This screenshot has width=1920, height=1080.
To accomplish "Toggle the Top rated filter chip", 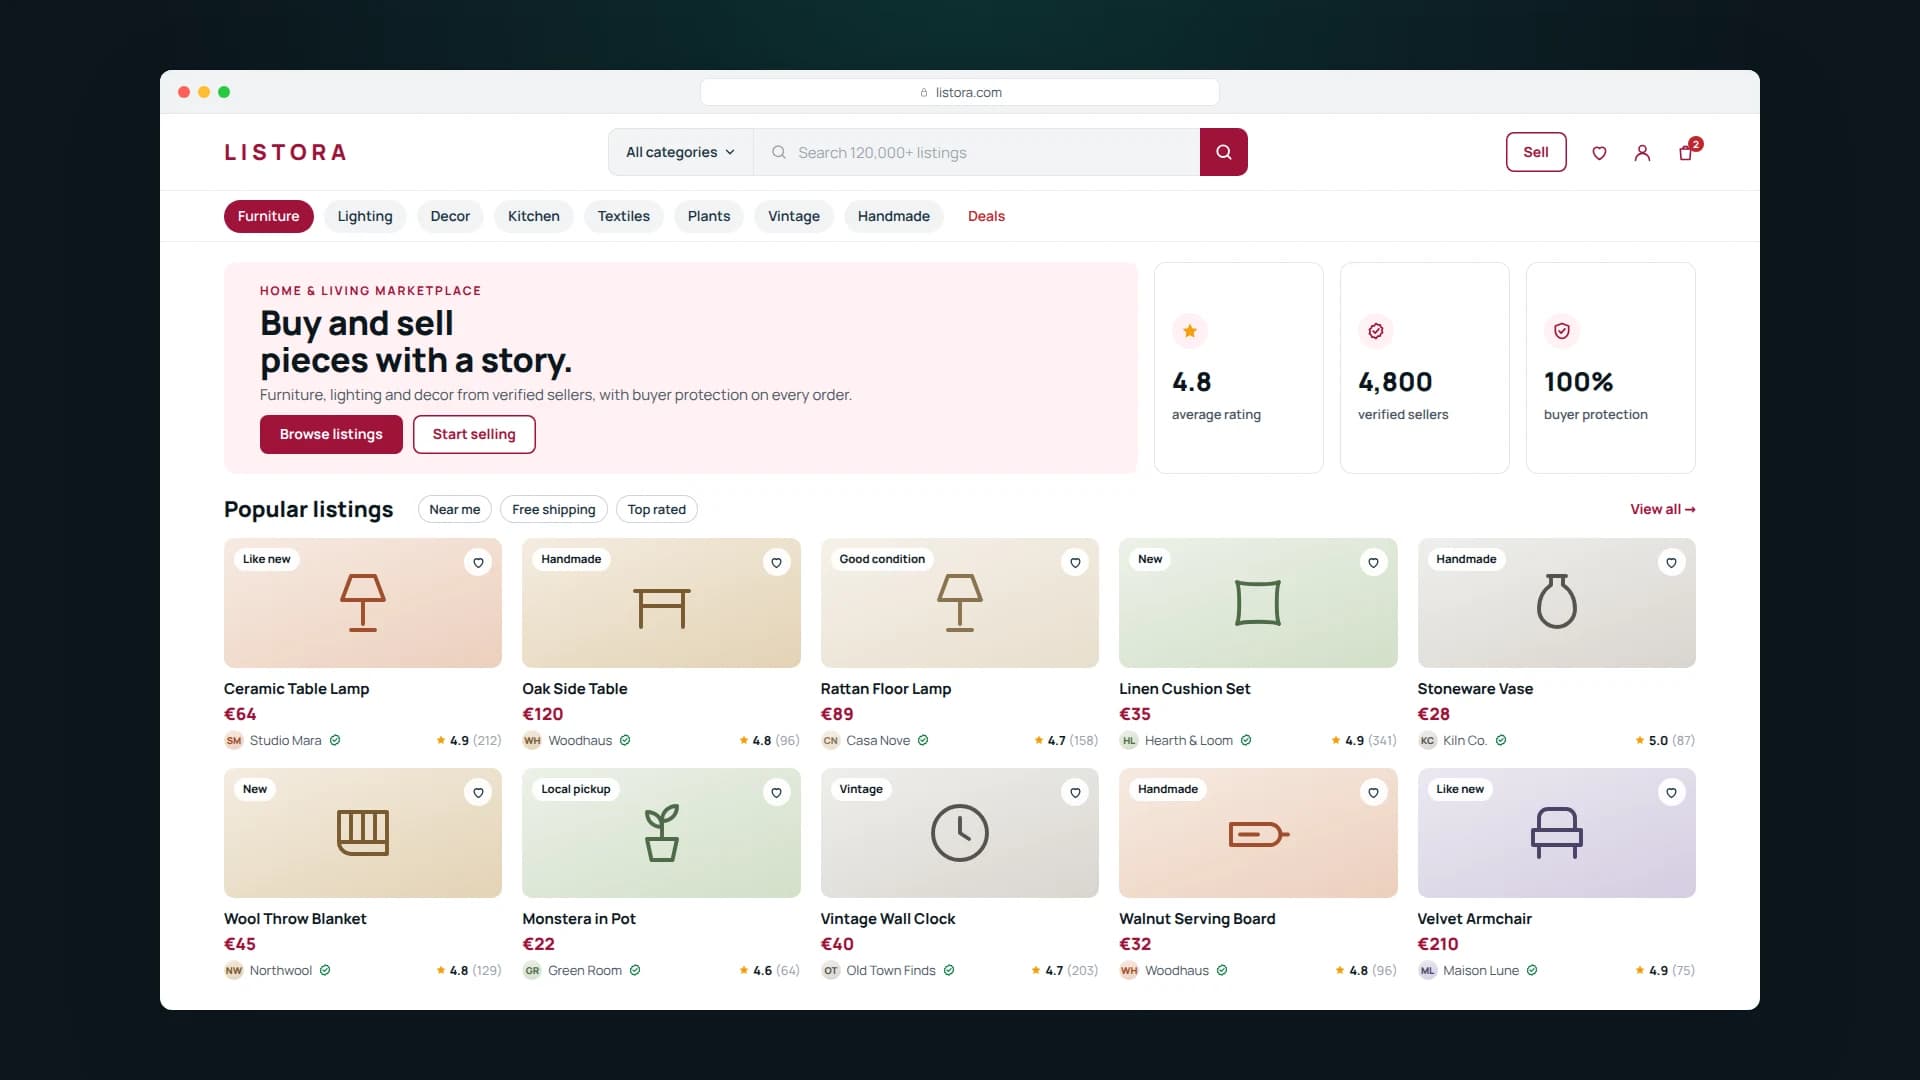I will point(657,509).
